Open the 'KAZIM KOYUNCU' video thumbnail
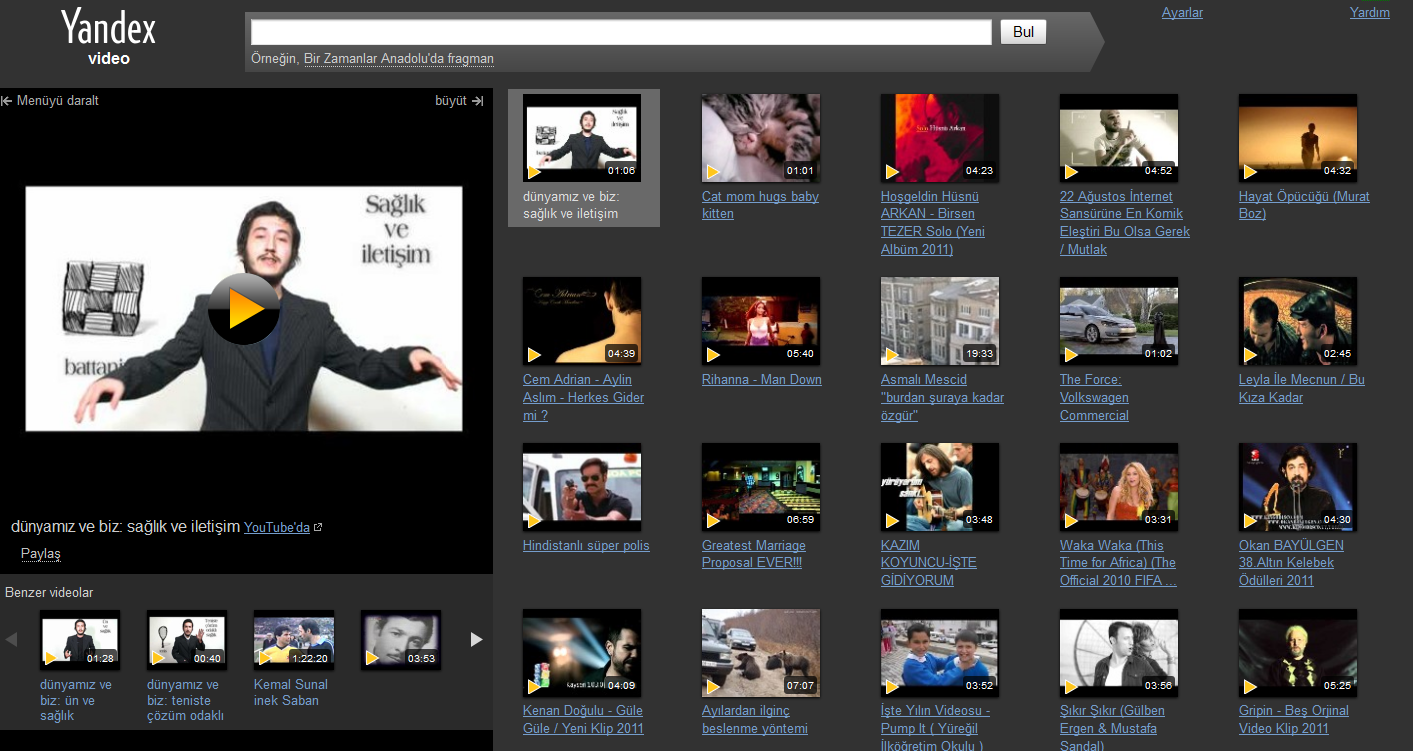1413x751 pixels. (940, 487)
